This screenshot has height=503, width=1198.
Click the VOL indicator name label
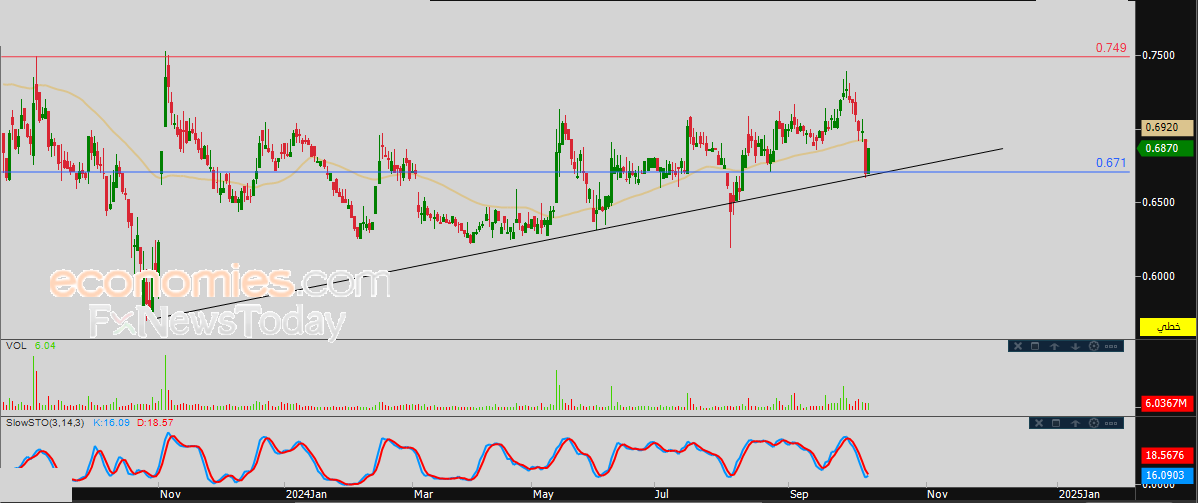[16, 346]
